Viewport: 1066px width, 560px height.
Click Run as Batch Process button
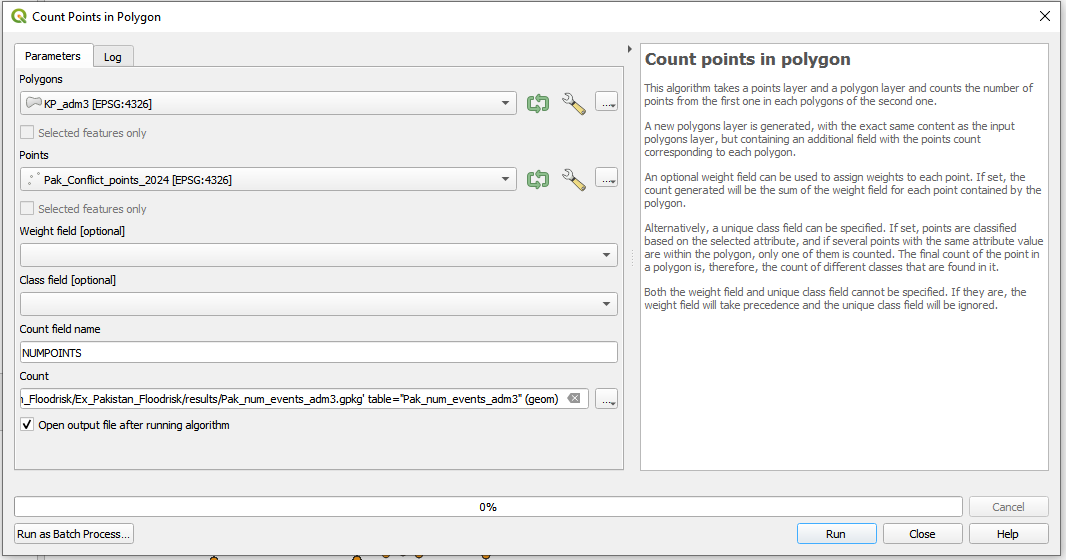click(x=74, y=534)
